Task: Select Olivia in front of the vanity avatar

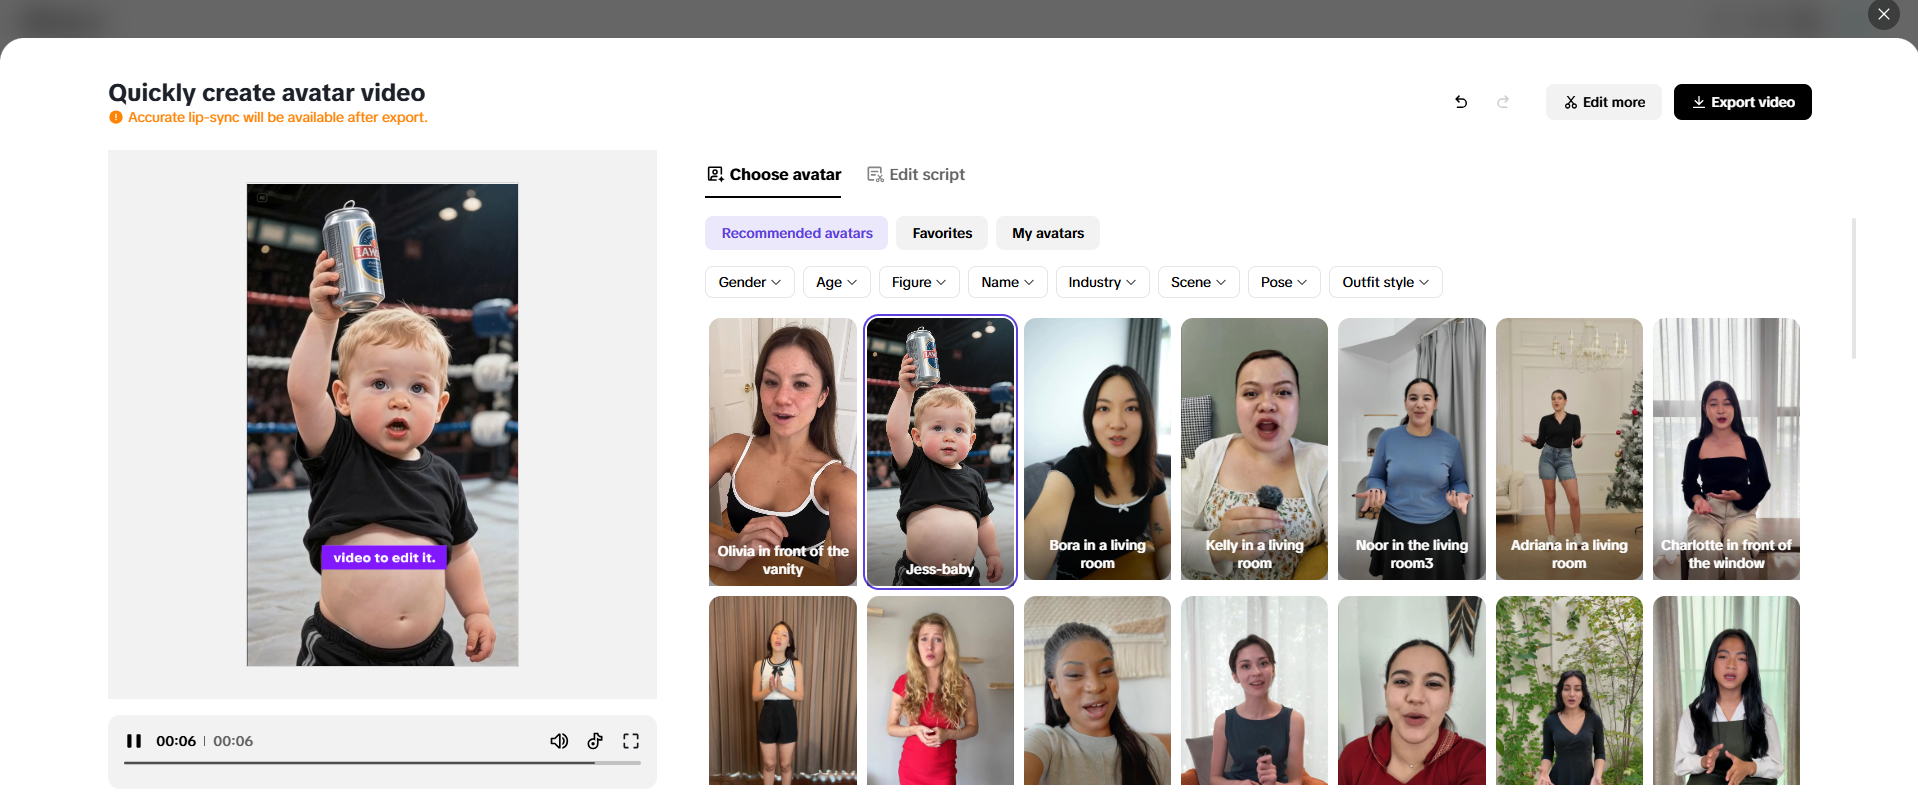Action: pos(783,452)
